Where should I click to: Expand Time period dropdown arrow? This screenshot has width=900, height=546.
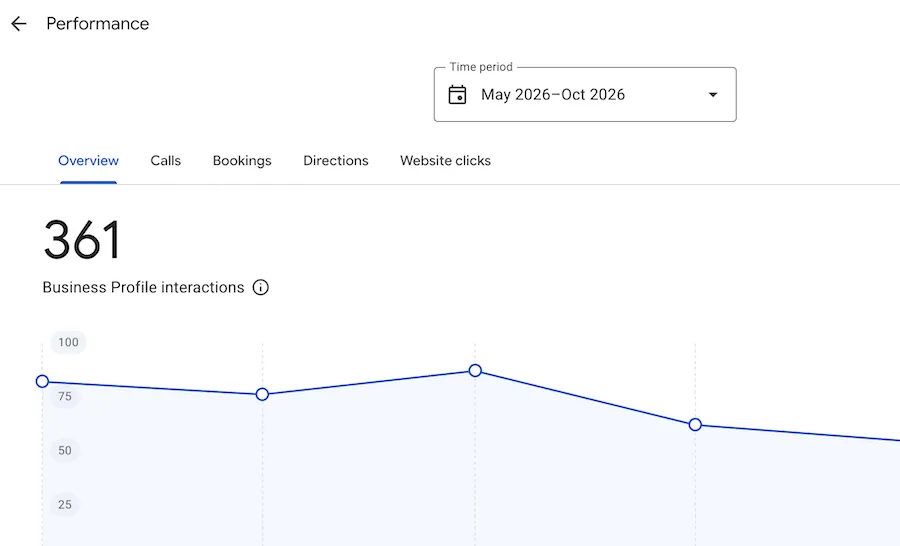click(x=713, y=95)
